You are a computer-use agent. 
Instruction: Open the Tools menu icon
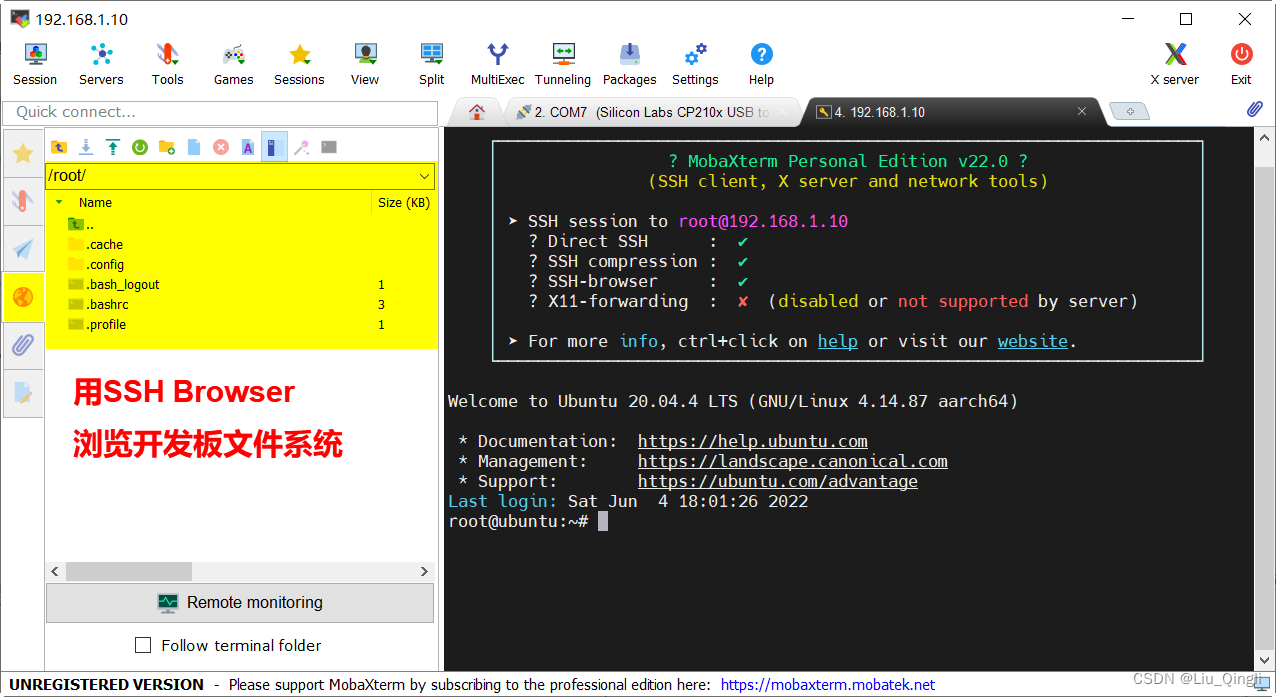pyautogui.click(x=167, y=64)
